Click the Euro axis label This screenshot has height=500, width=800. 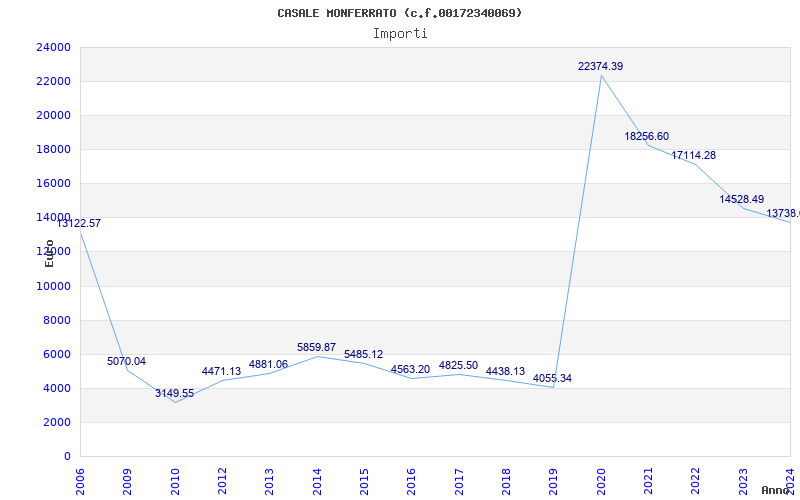pos(49,253)
